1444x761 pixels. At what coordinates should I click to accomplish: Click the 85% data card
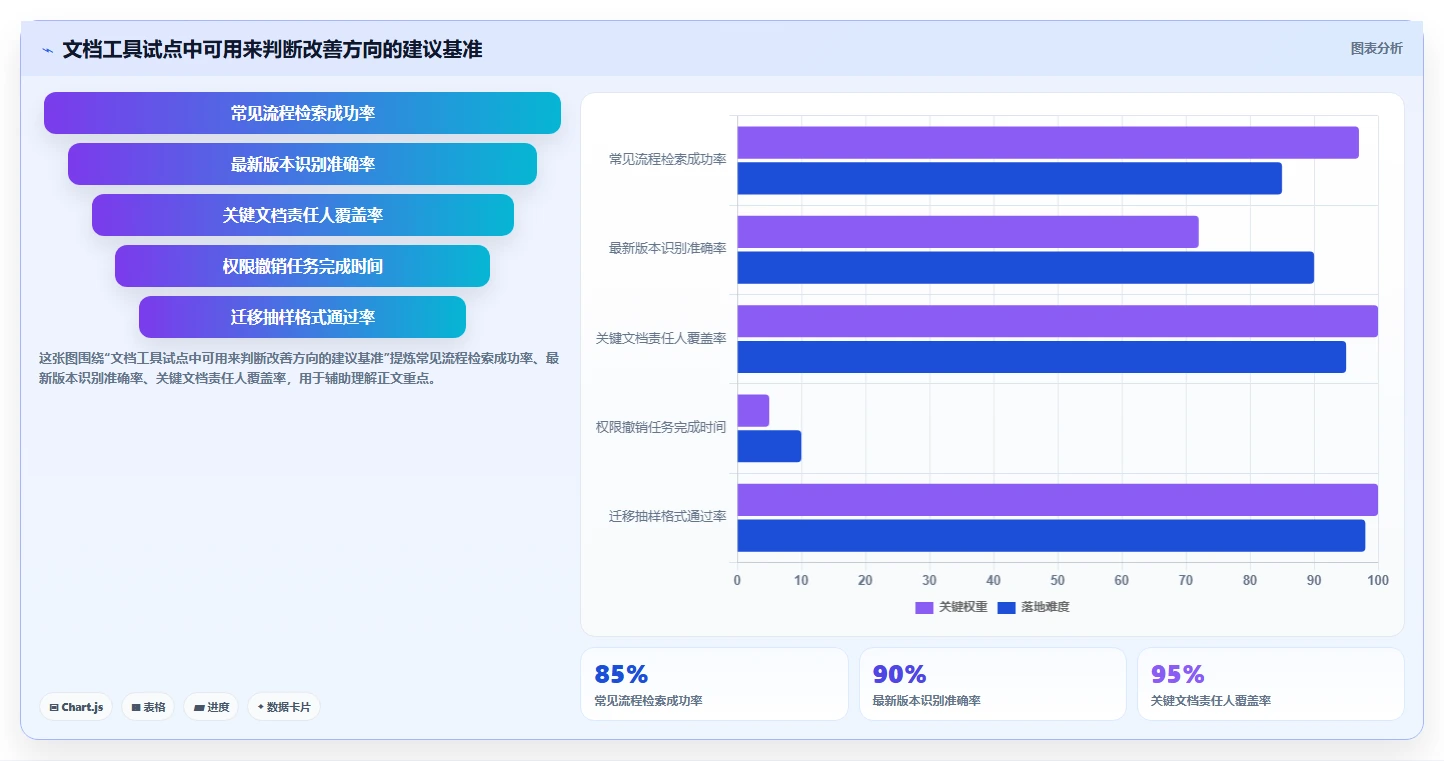[x=714, y=684]
